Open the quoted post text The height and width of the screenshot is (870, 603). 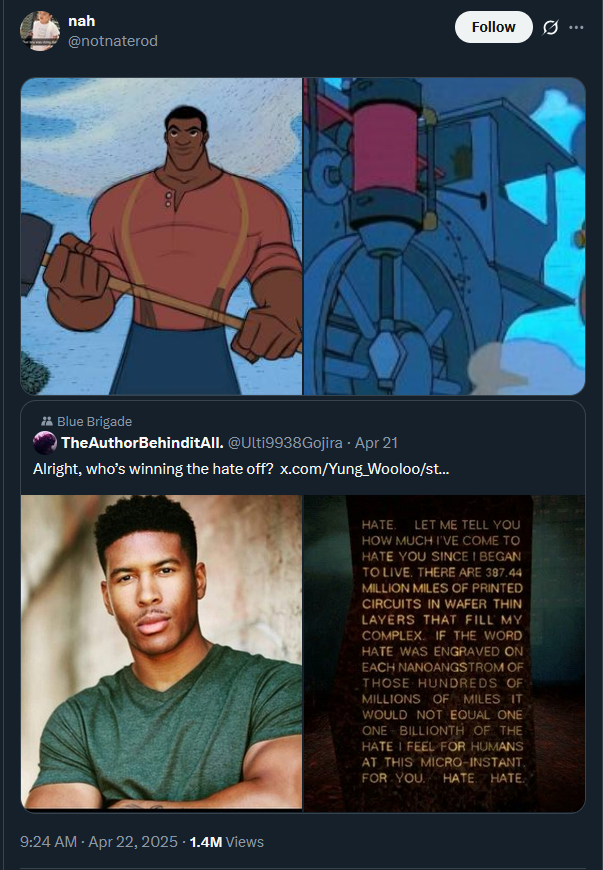point(241,469)
